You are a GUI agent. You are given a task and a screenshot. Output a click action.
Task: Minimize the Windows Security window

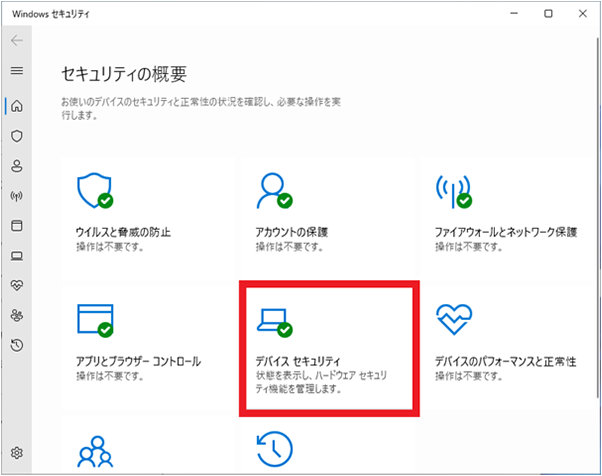click(x=514, y=13)
